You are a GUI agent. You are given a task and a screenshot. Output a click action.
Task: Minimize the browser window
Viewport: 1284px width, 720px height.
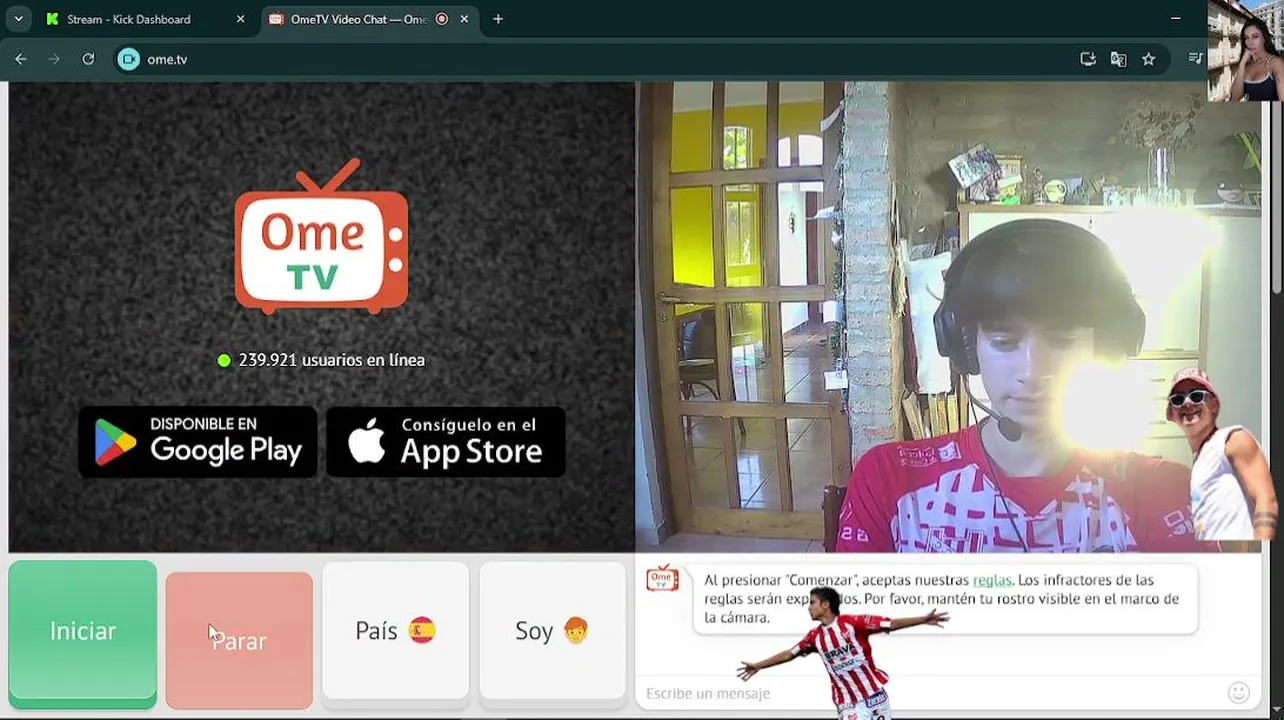[x=1176, y=18]
